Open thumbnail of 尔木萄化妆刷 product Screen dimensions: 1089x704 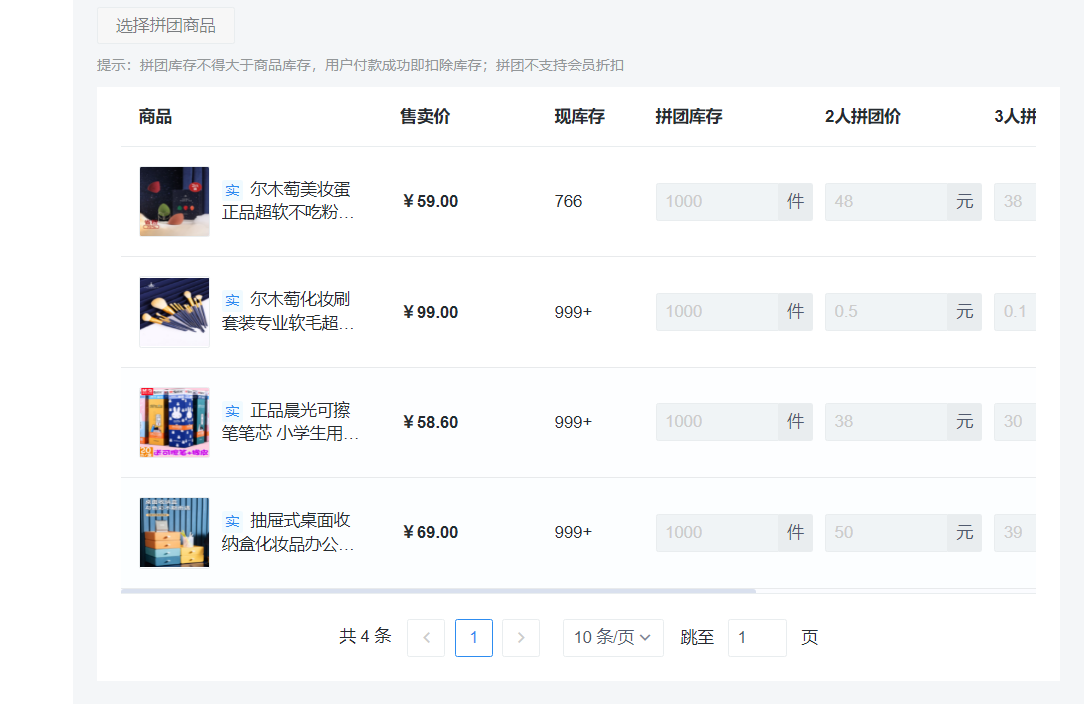[x=174, y=312]
